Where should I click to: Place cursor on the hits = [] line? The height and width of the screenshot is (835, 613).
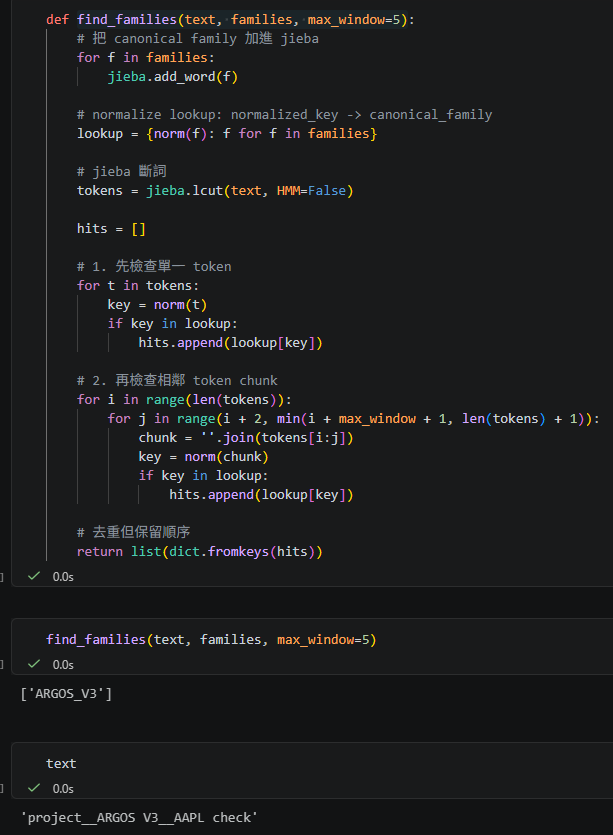[x=111, y=229]
